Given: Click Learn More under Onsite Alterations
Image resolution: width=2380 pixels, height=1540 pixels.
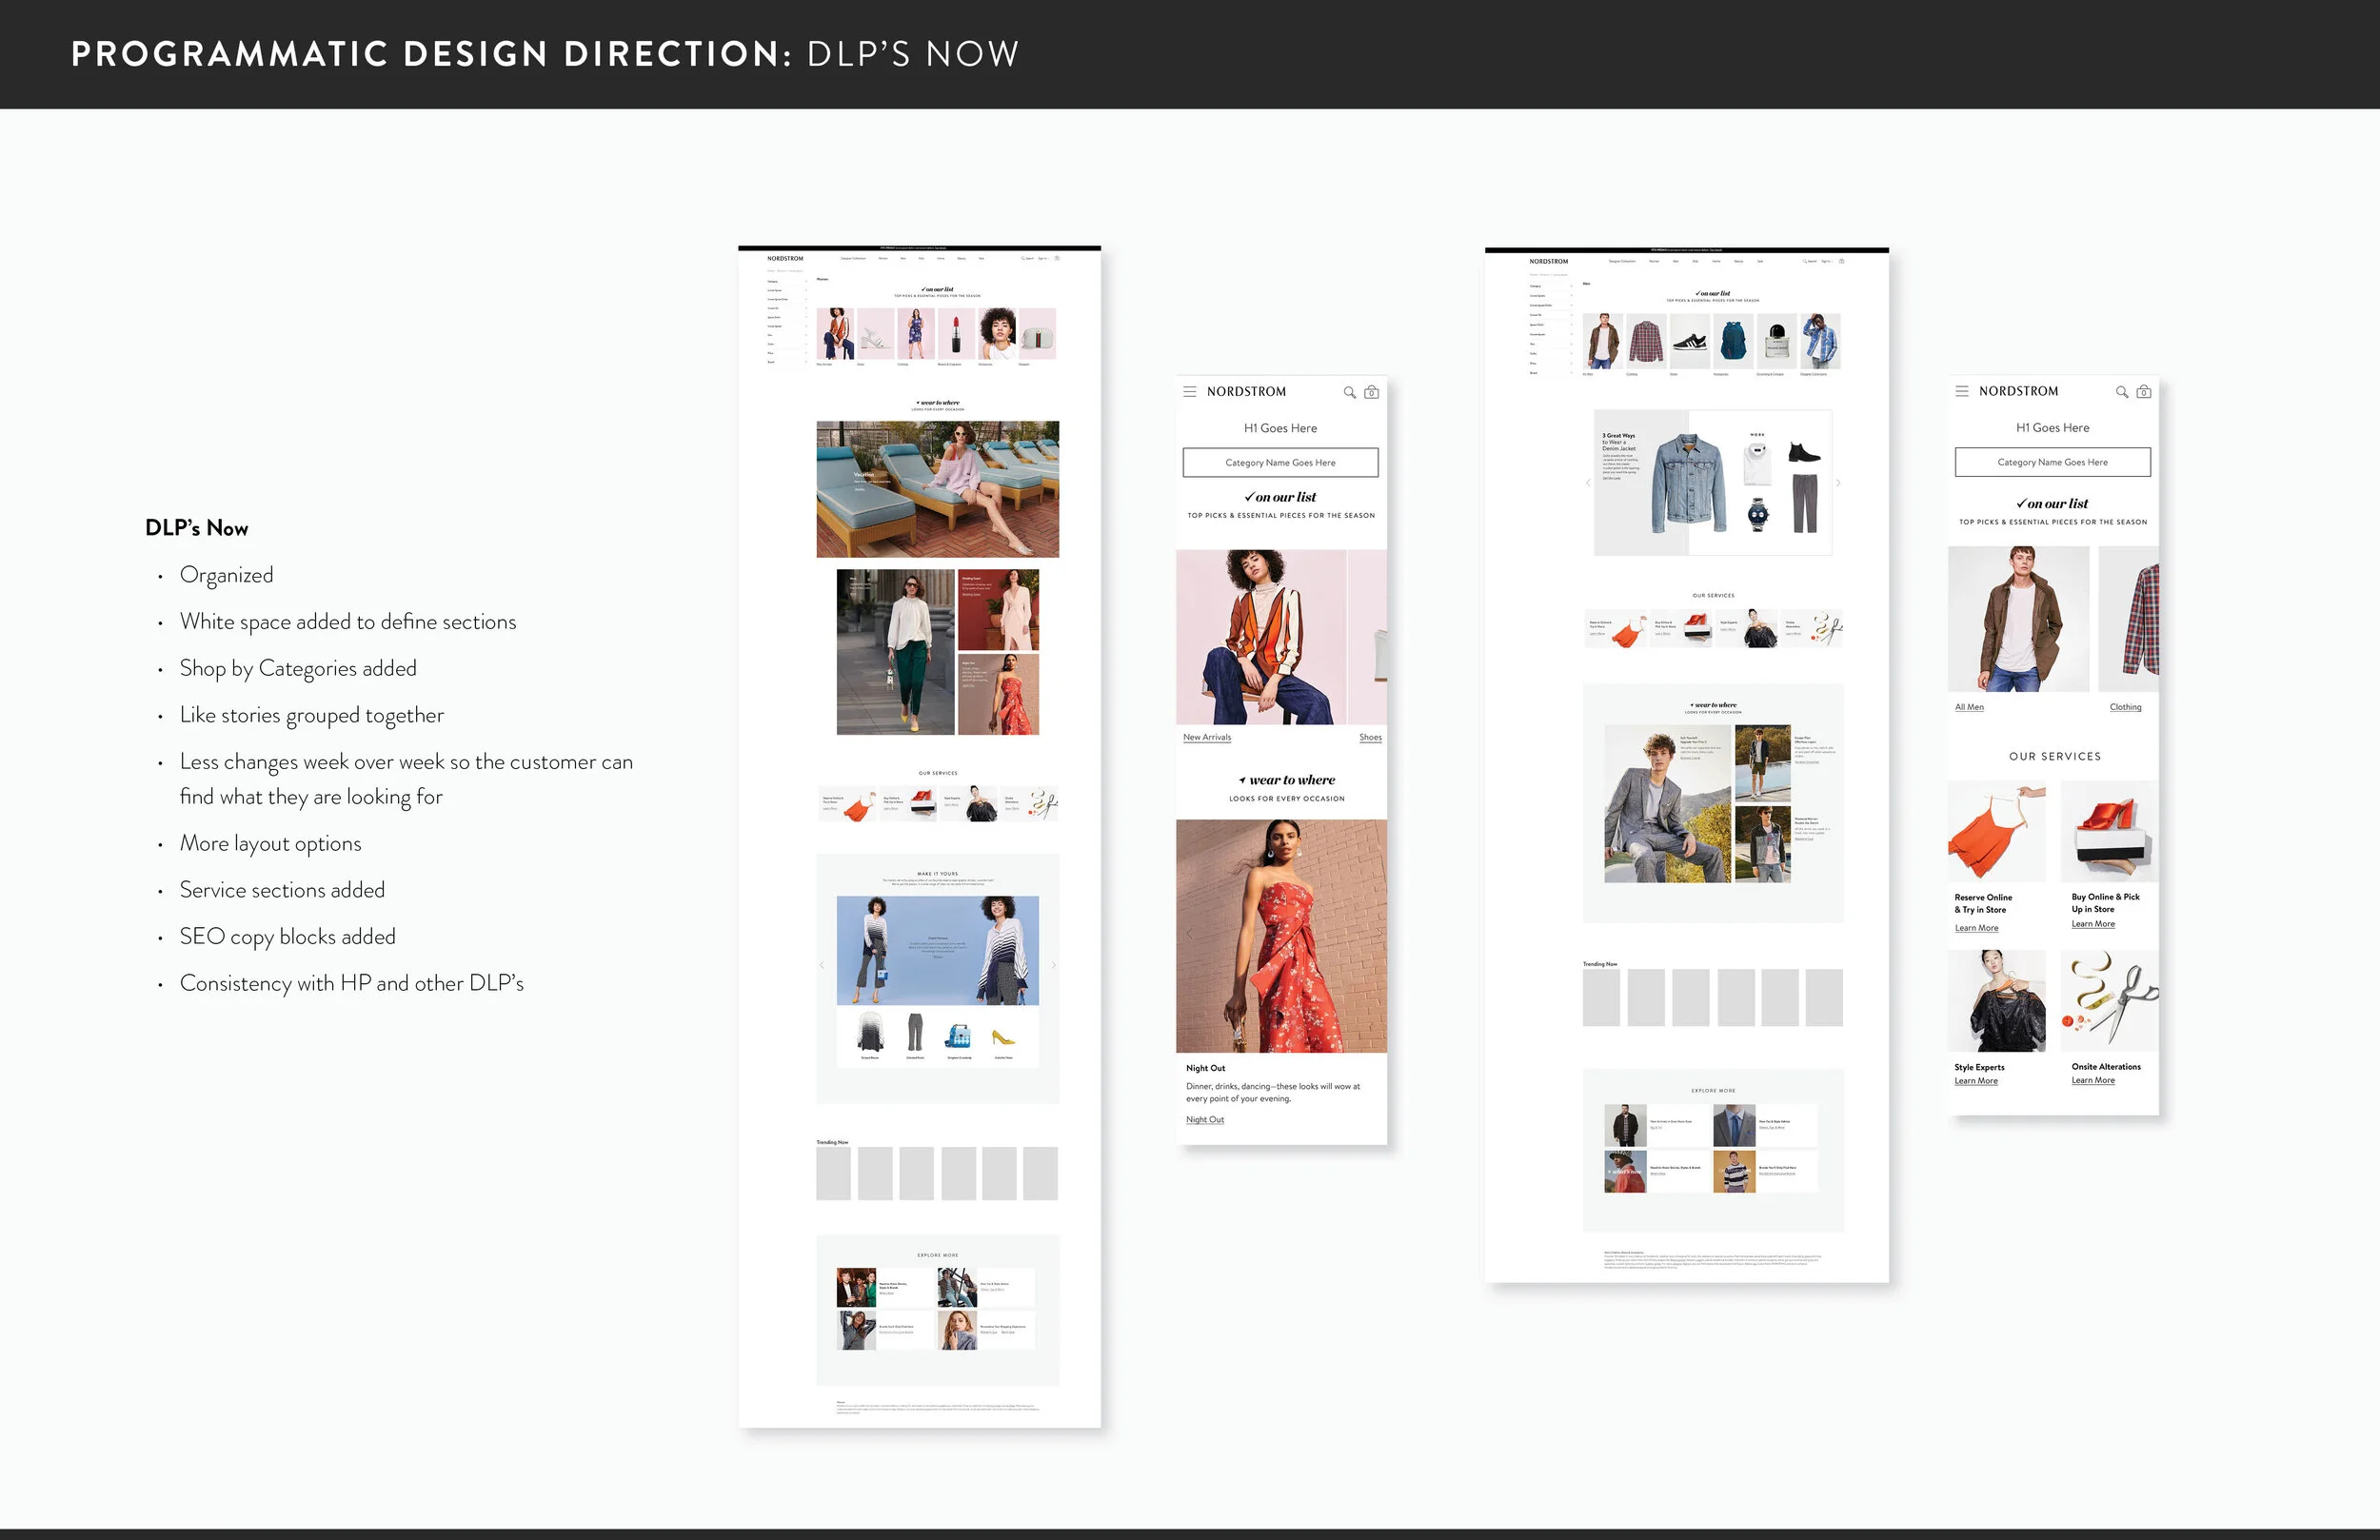Looking at the screenshot, I should 2092,1080.
